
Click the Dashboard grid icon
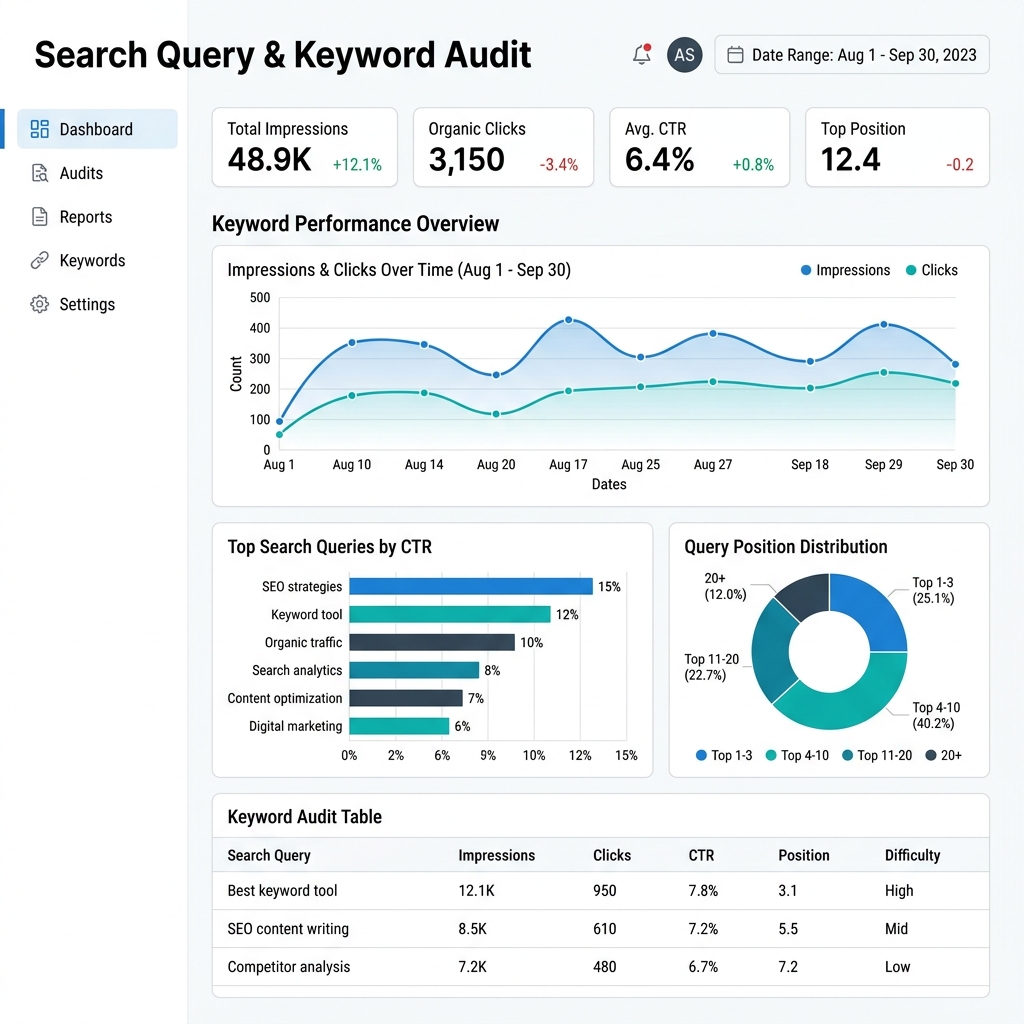pos(40,129)
